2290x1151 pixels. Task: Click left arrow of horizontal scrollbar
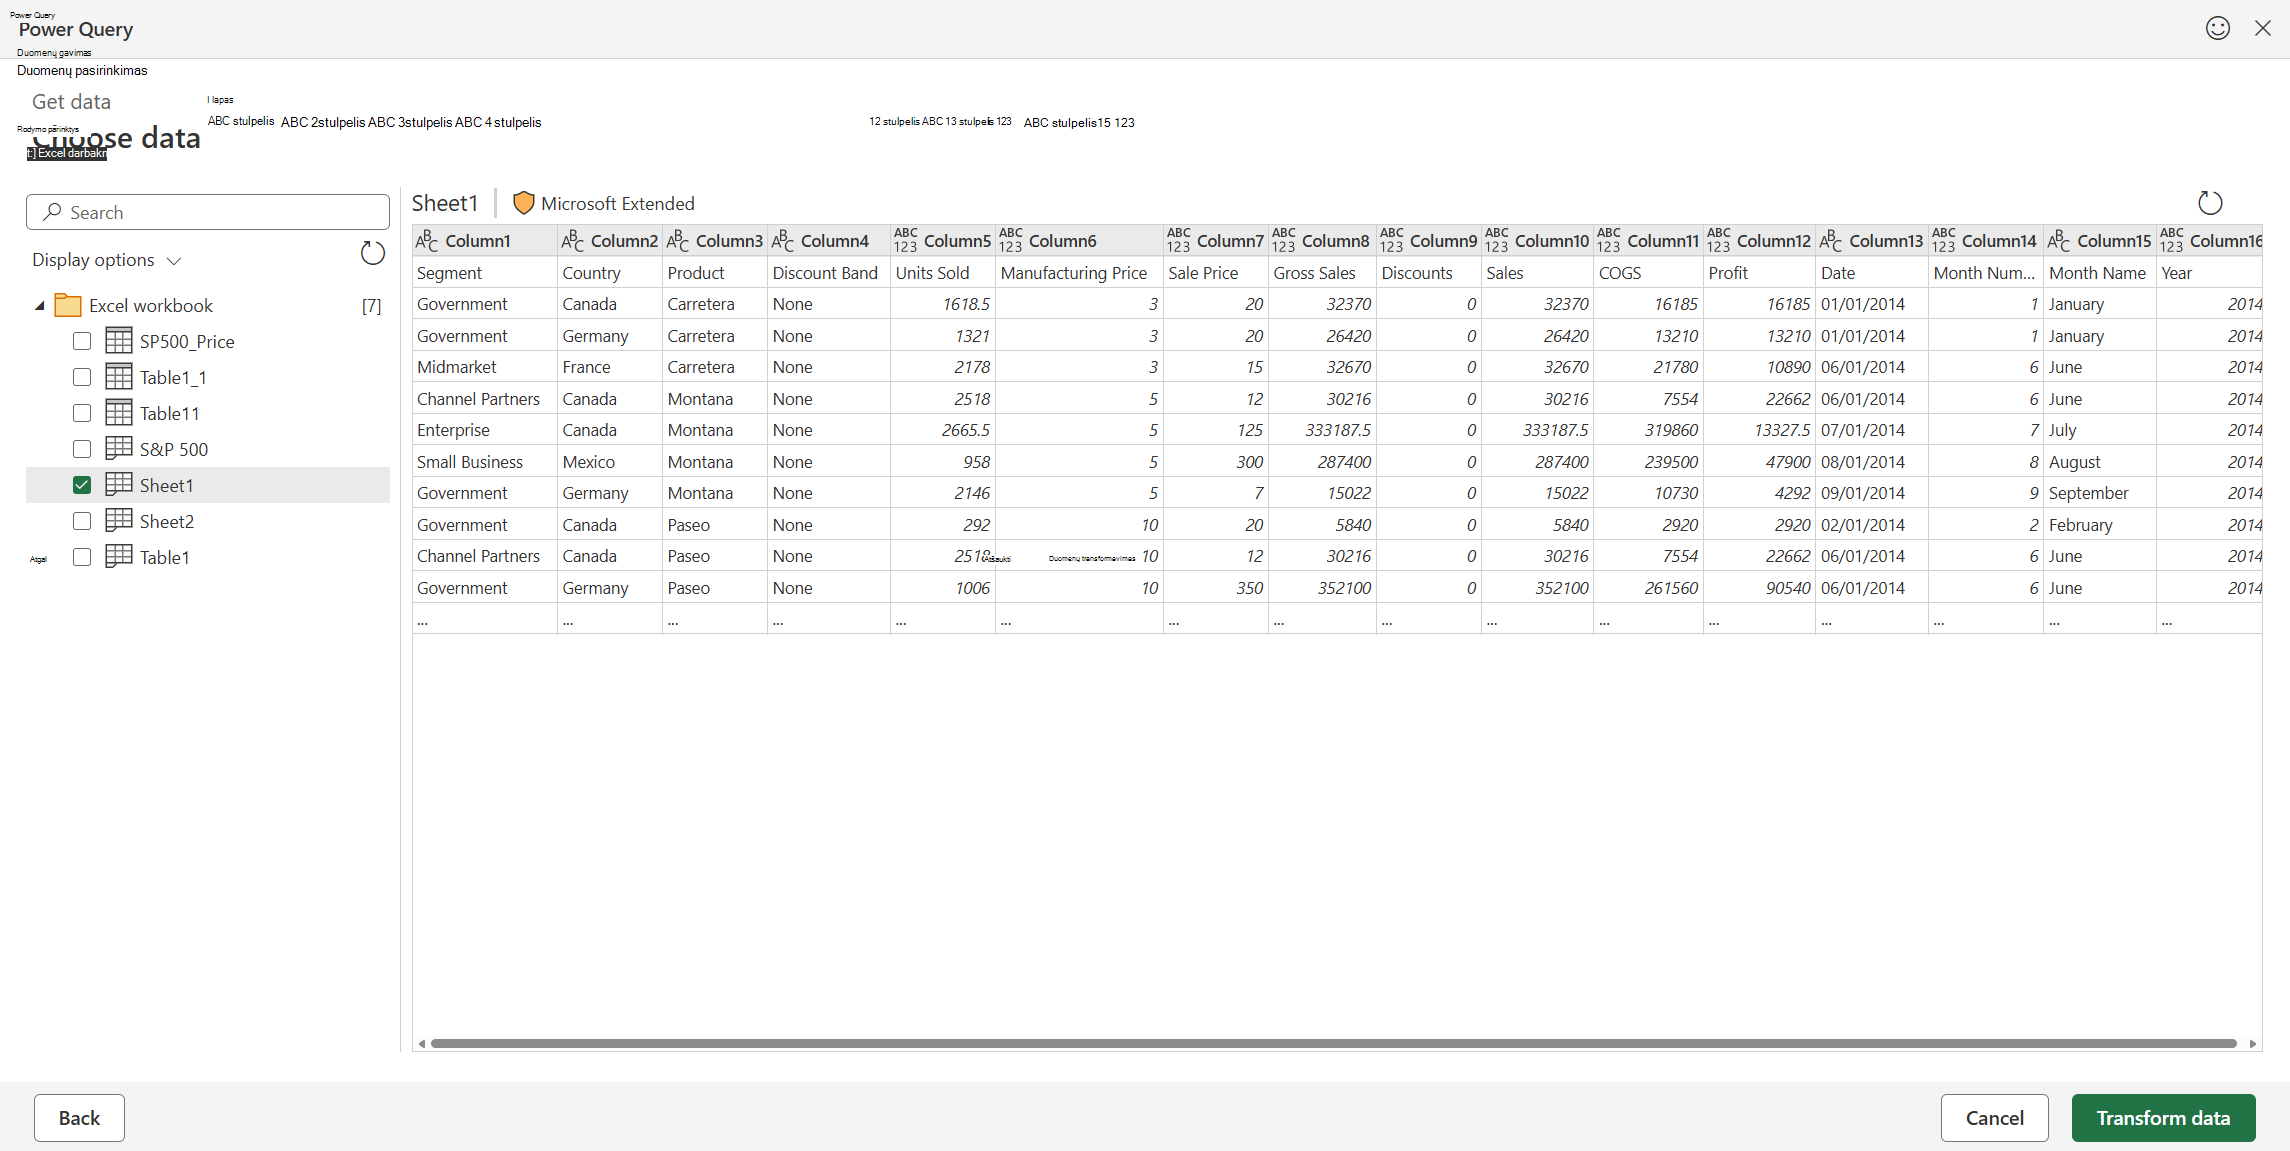[422, 1043]
